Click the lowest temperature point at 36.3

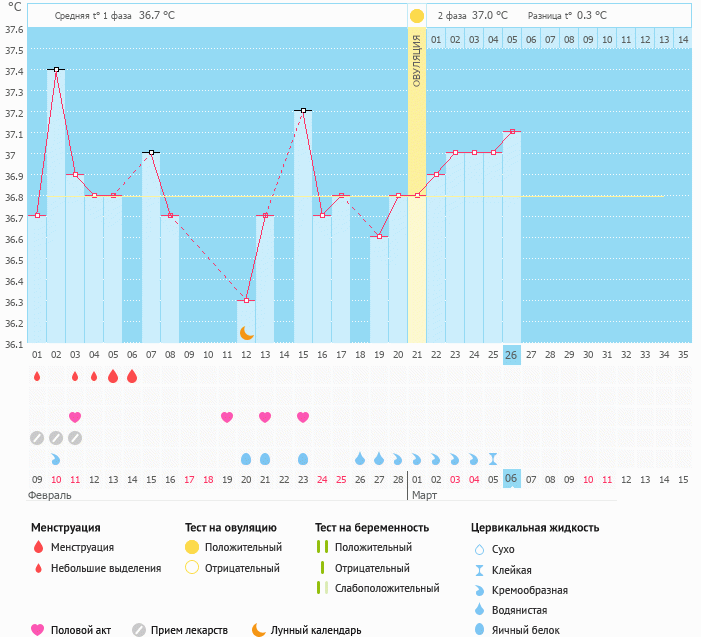click(x=246, y=300)
